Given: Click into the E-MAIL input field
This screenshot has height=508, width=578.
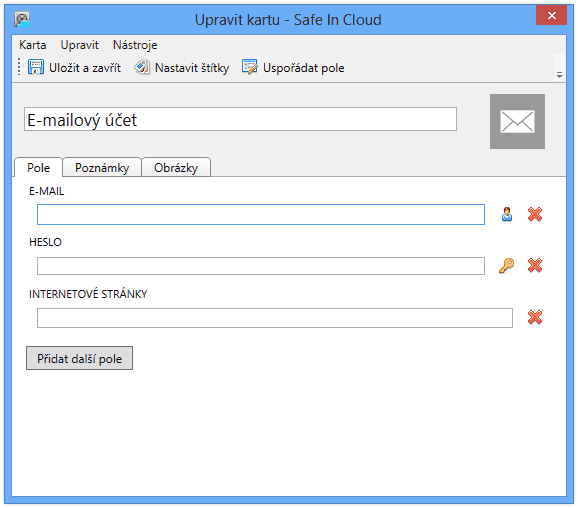Looking at the screenshot, I should pyautogui.click(x=261, y=214).
